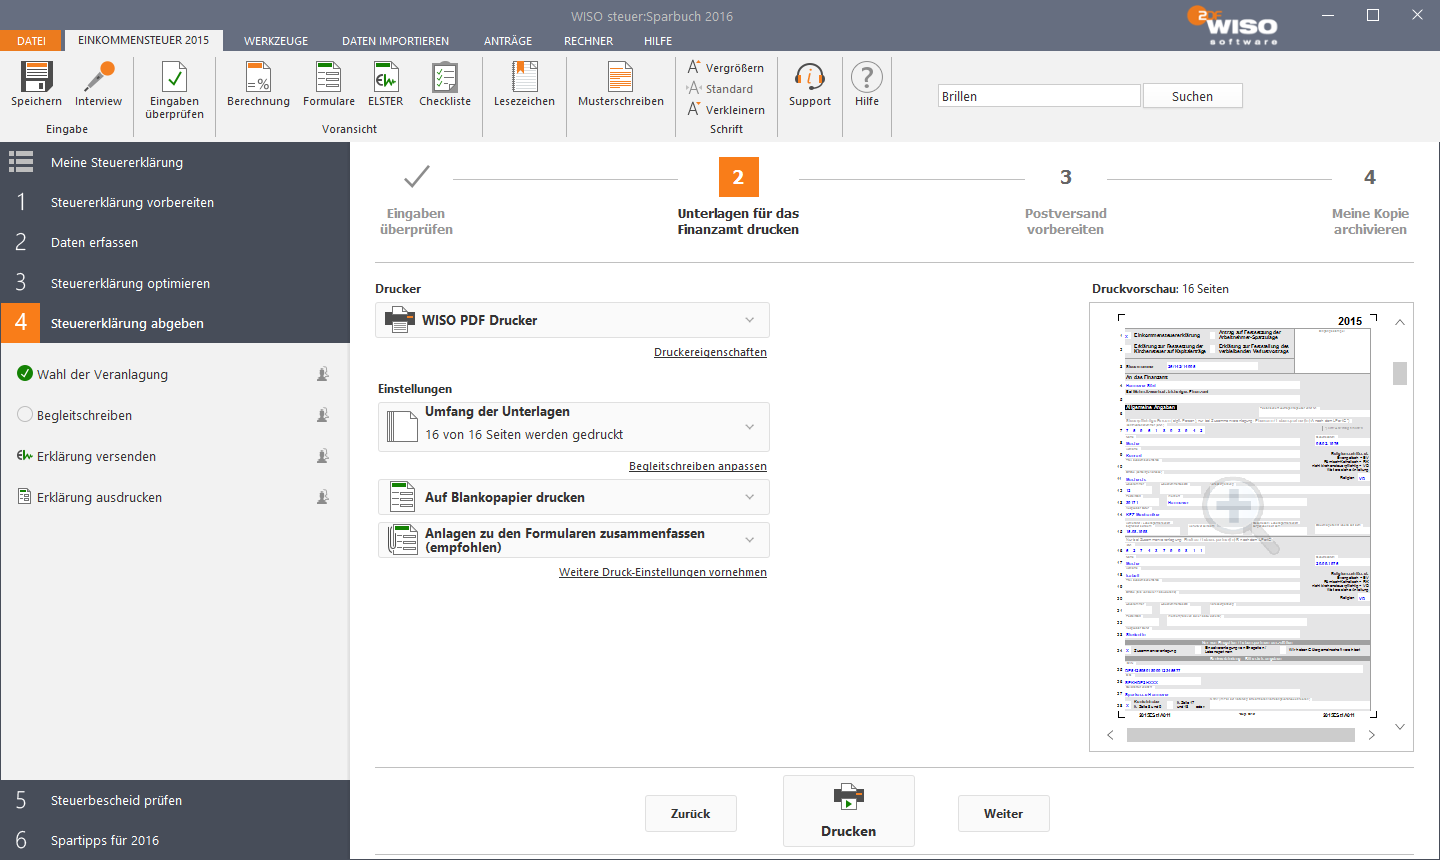
Task: Open the DATEI tab
Action: 31,41
